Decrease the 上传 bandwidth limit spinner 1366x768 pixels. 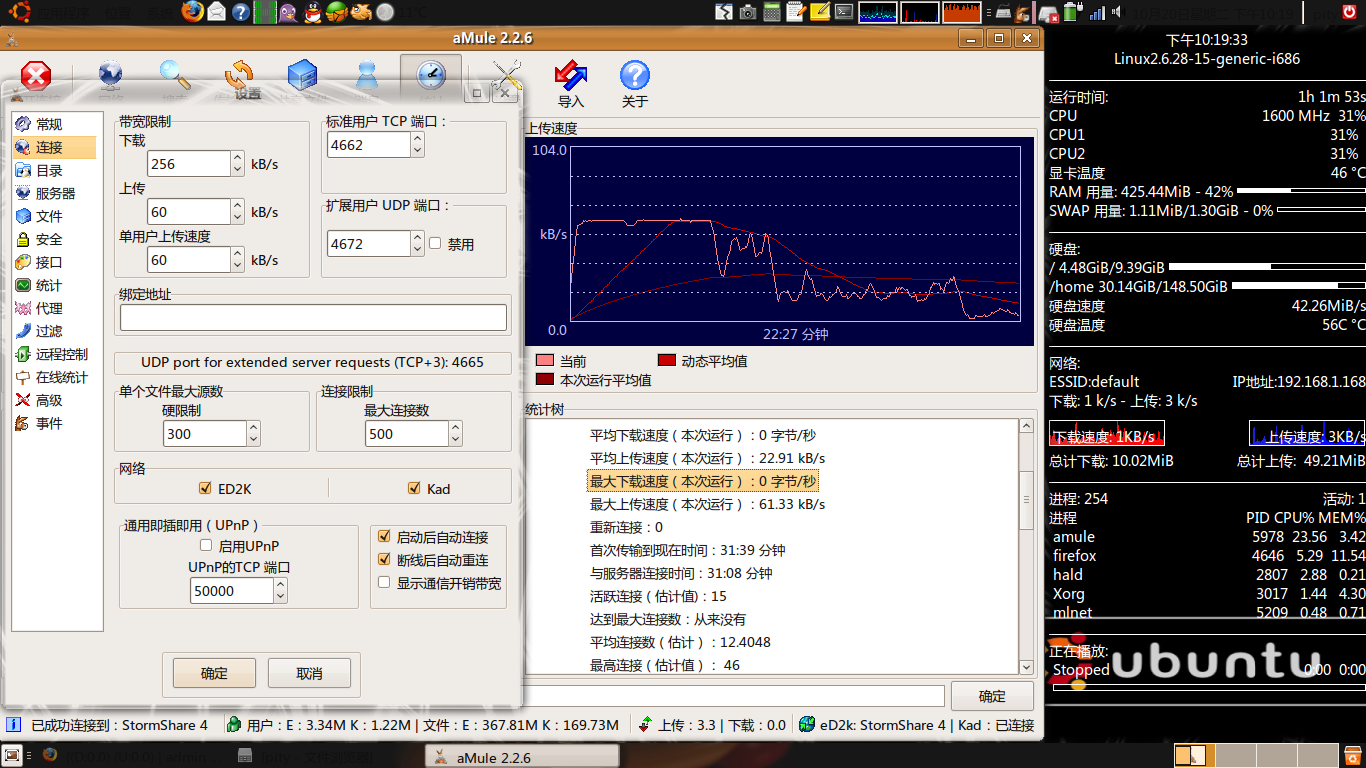(238, 217)
